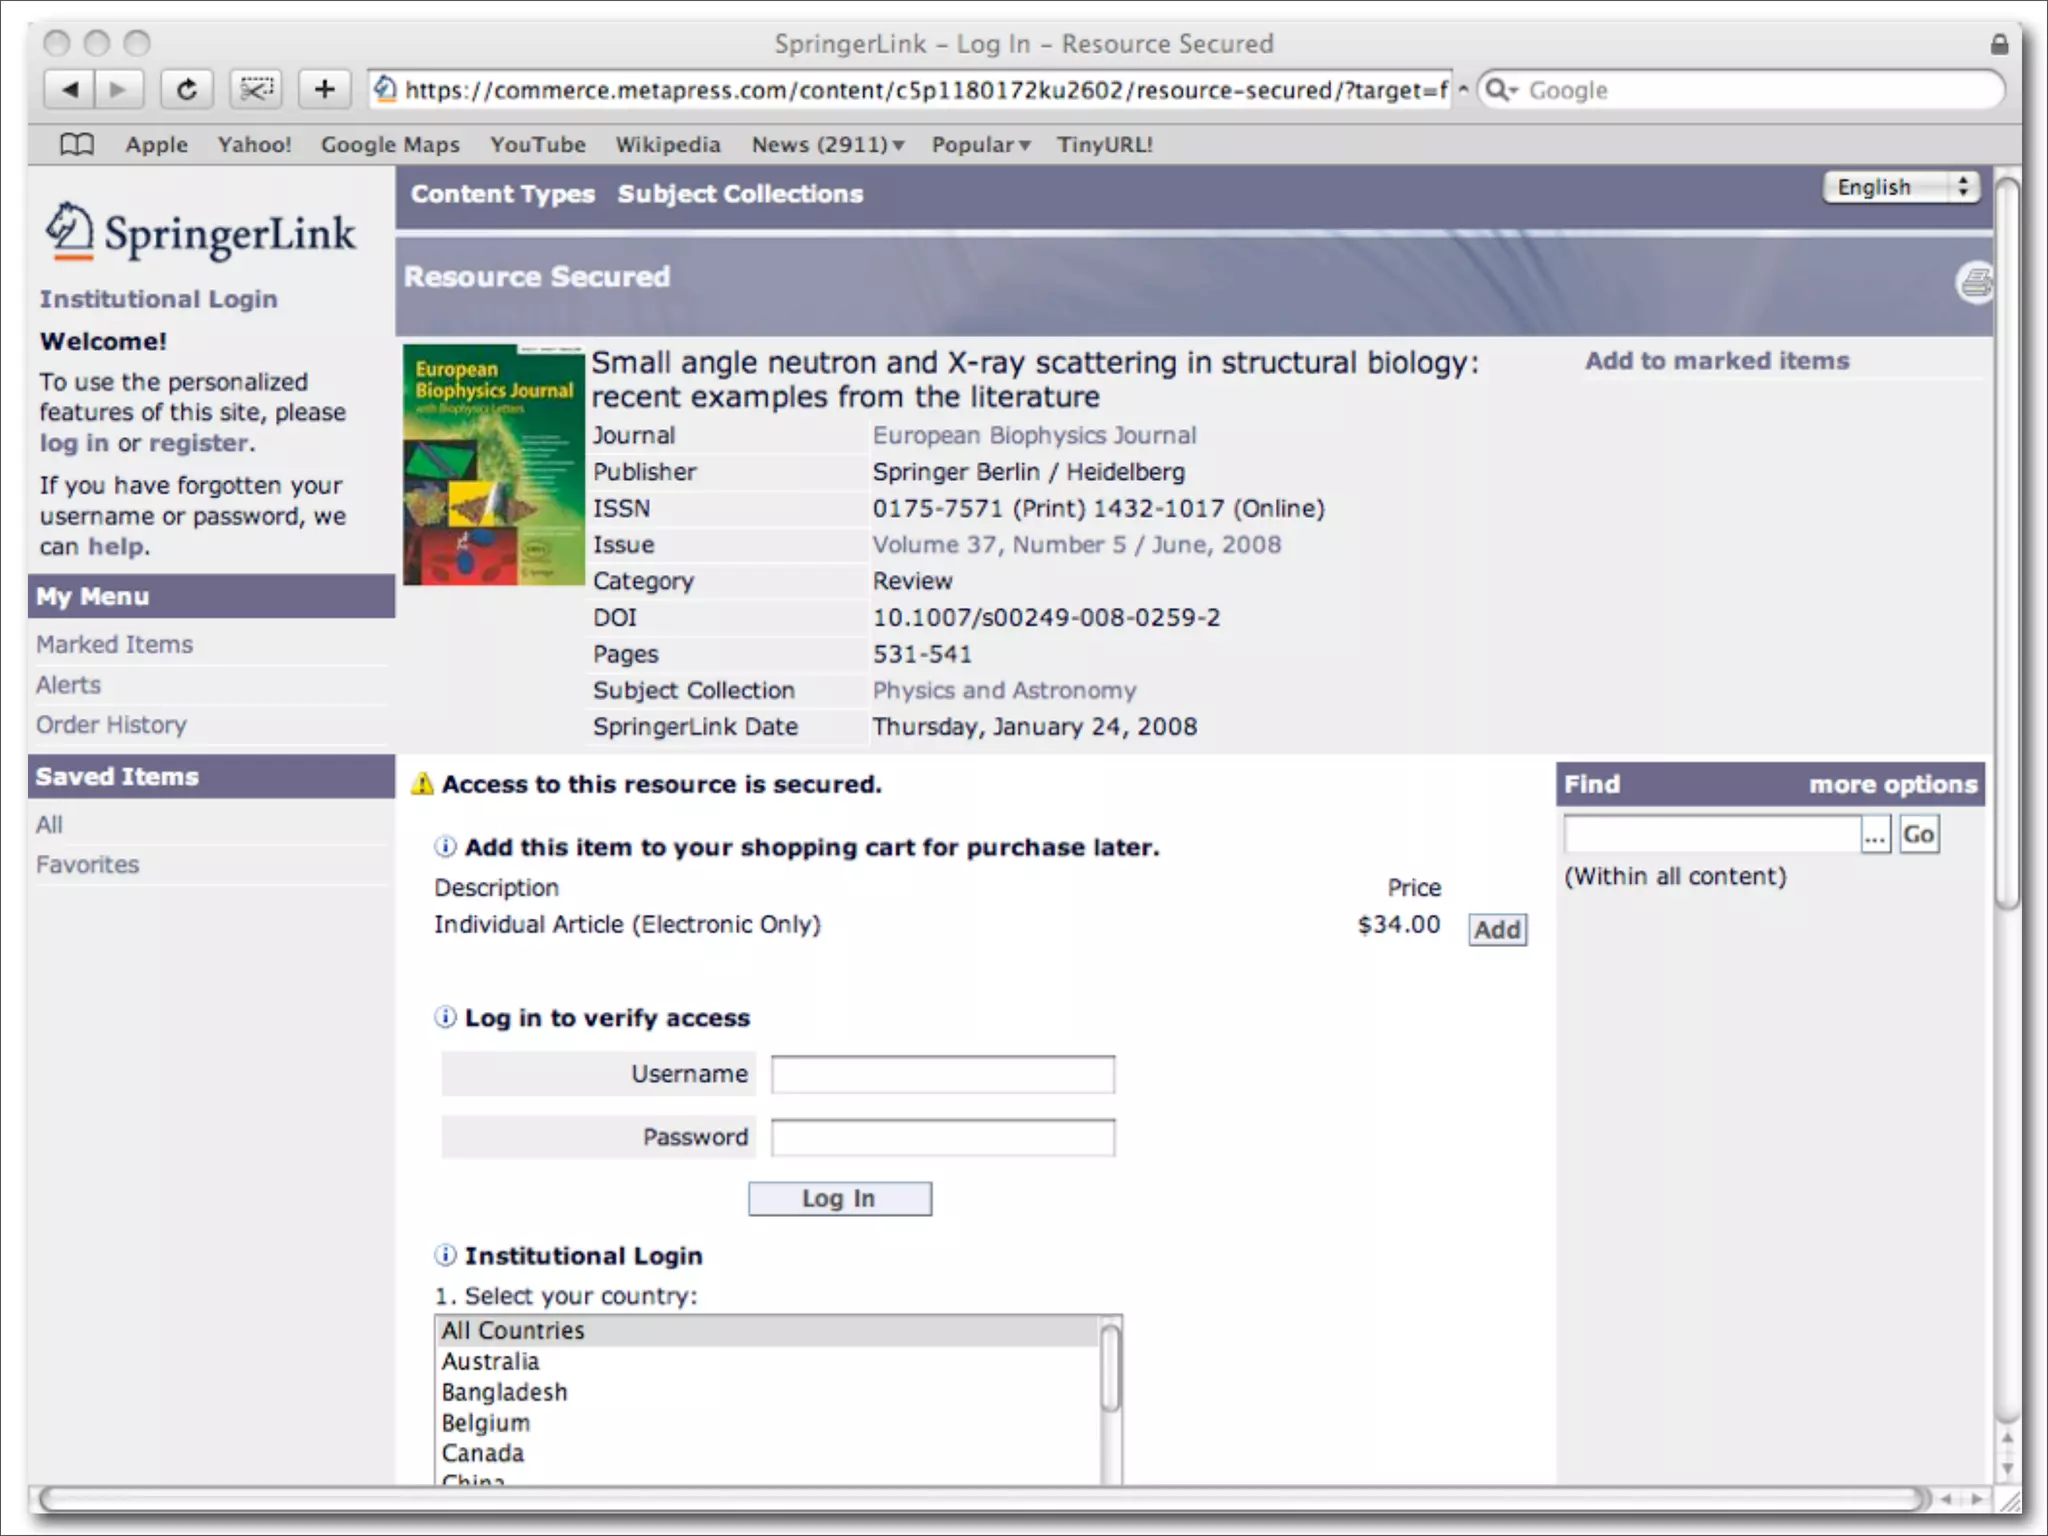This screenshot has height=1536, width=2048.
Task: Click the info icon beside Institutional Login heading
Action: click(445, 1255)
